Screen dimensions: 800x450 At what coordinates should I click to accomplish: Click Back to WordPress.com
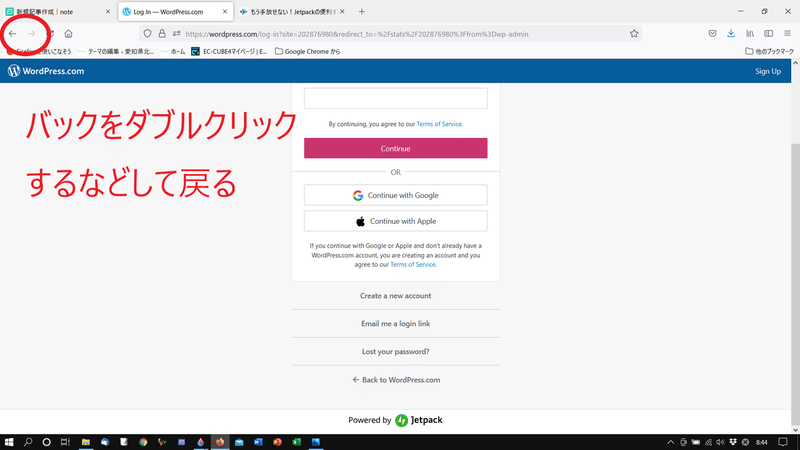396,380
